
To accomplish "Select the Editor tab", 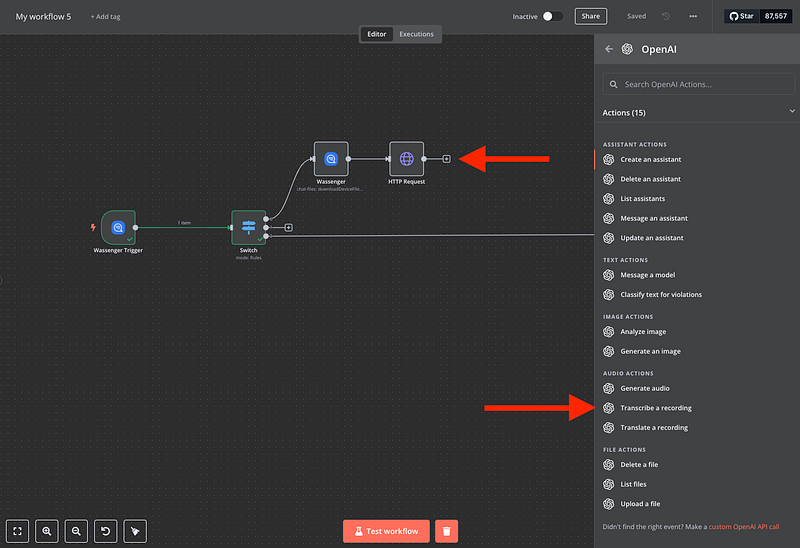I will (378, 34).
